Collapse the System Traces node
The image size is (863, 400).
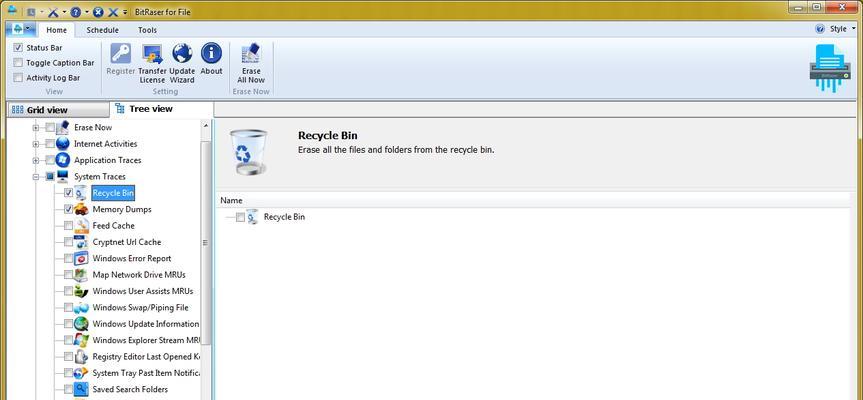(x=36, y=177)
